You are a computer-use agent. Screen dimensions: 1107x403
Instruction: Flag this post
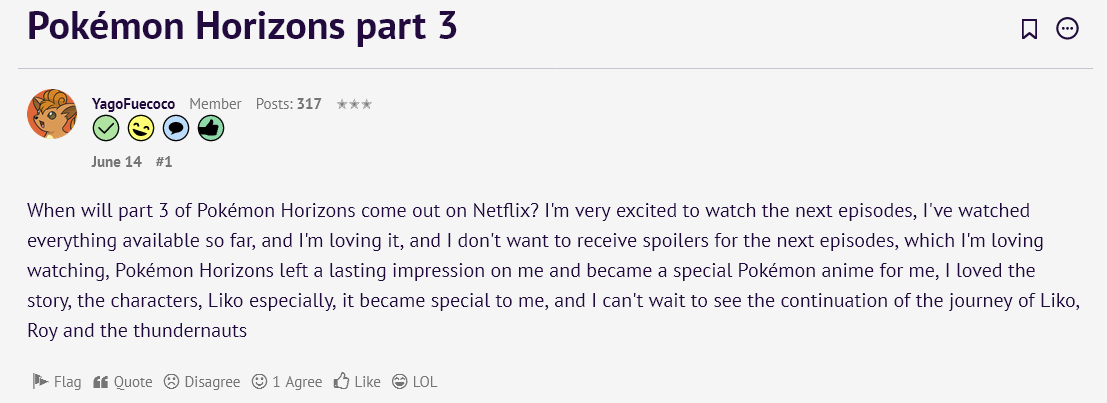[57, 381]
